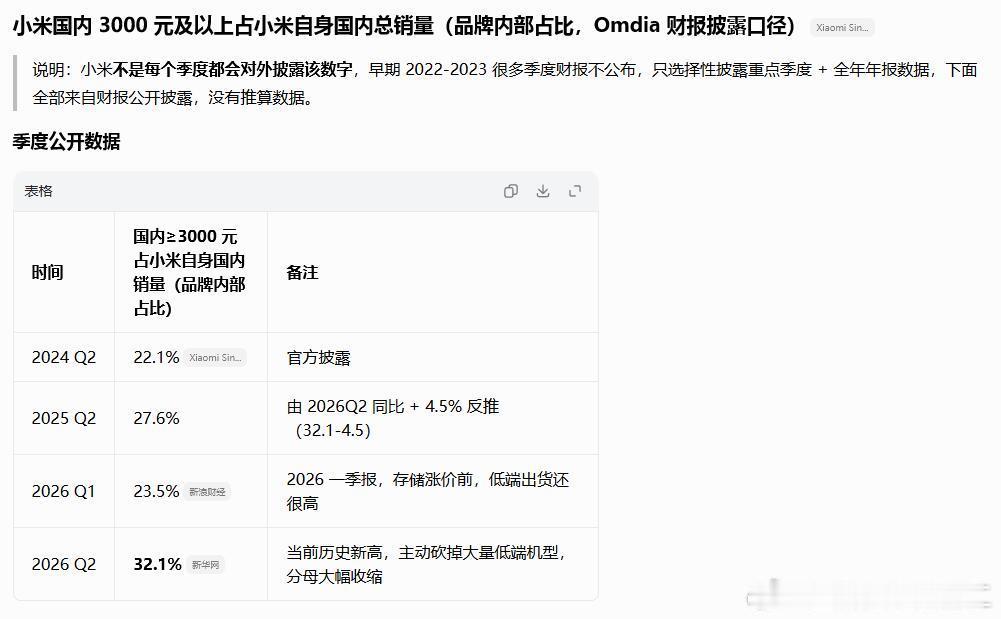1001x619 pixels.
Task: Click the 国内≥3000元 column header
Action: [189, 272]
